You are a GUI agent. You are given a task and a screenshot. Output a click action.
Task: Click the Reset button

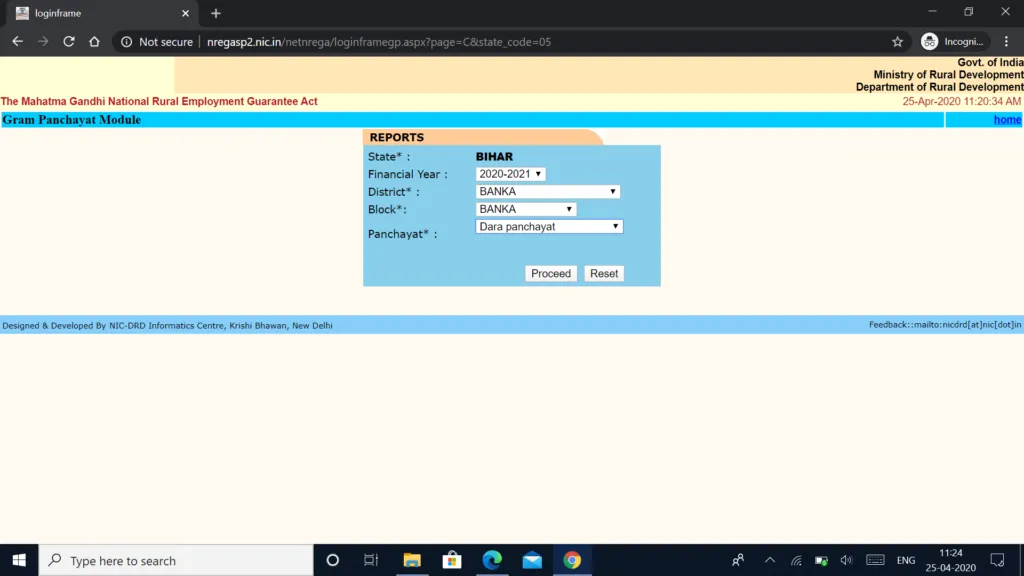click(x=603, y=274)
